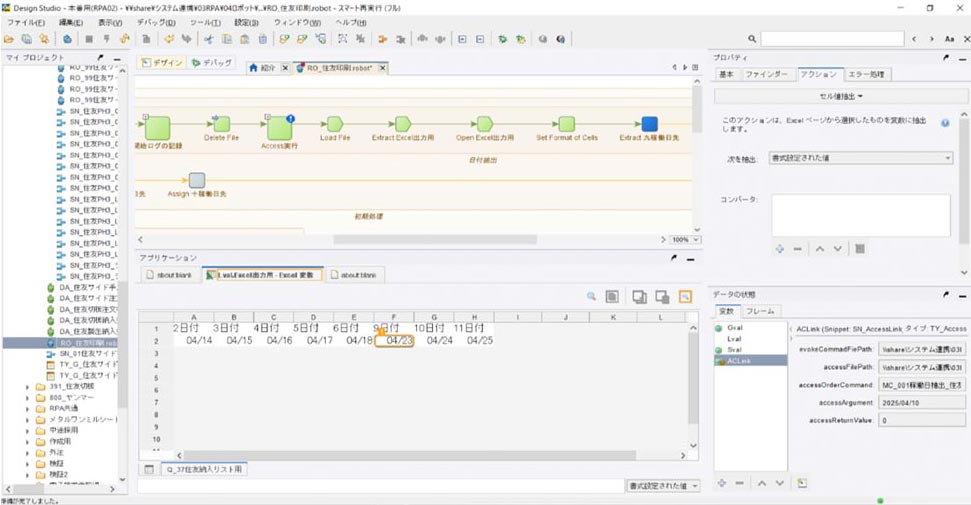Click the orange highlighted selection-mode icon above spreadsheet
This screenshot has width=971, height=505.
click(x=685, y=297)
